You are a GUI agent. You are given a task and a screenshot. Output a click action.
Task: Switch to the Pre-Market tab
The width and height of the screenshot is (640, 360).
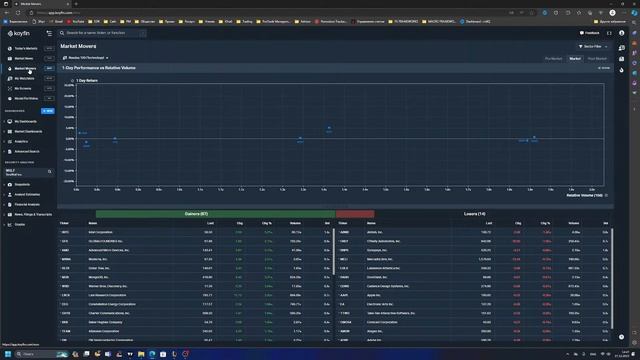tap(553, 59)
